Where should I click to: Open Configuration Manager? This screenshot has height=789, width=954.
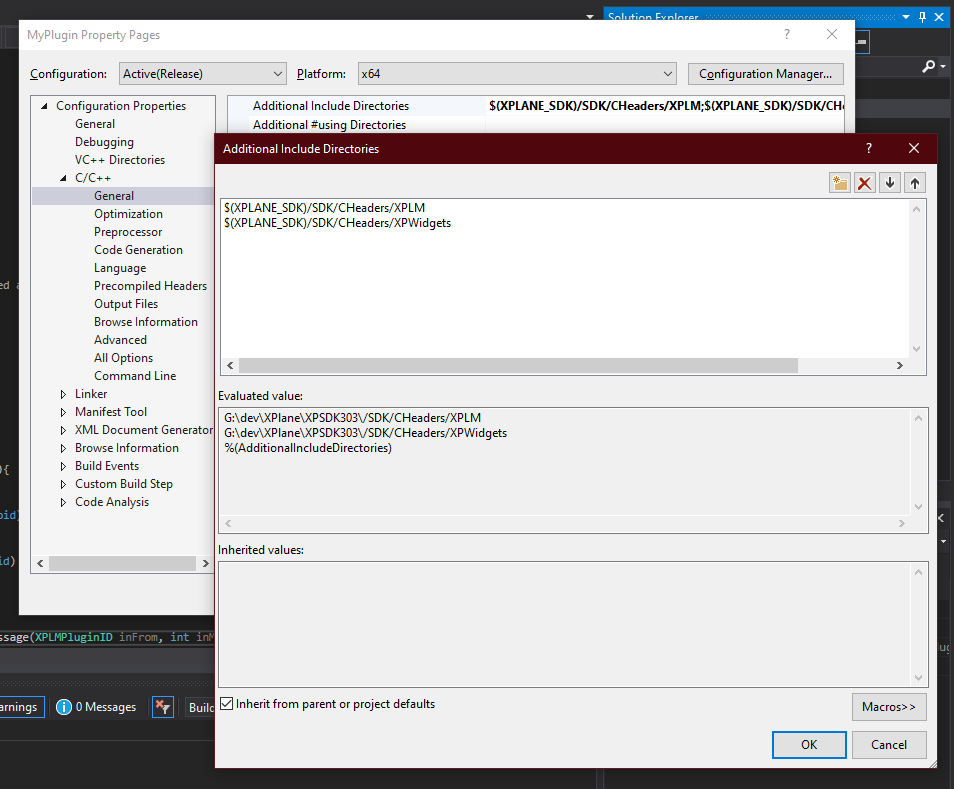tap(765, 73)
